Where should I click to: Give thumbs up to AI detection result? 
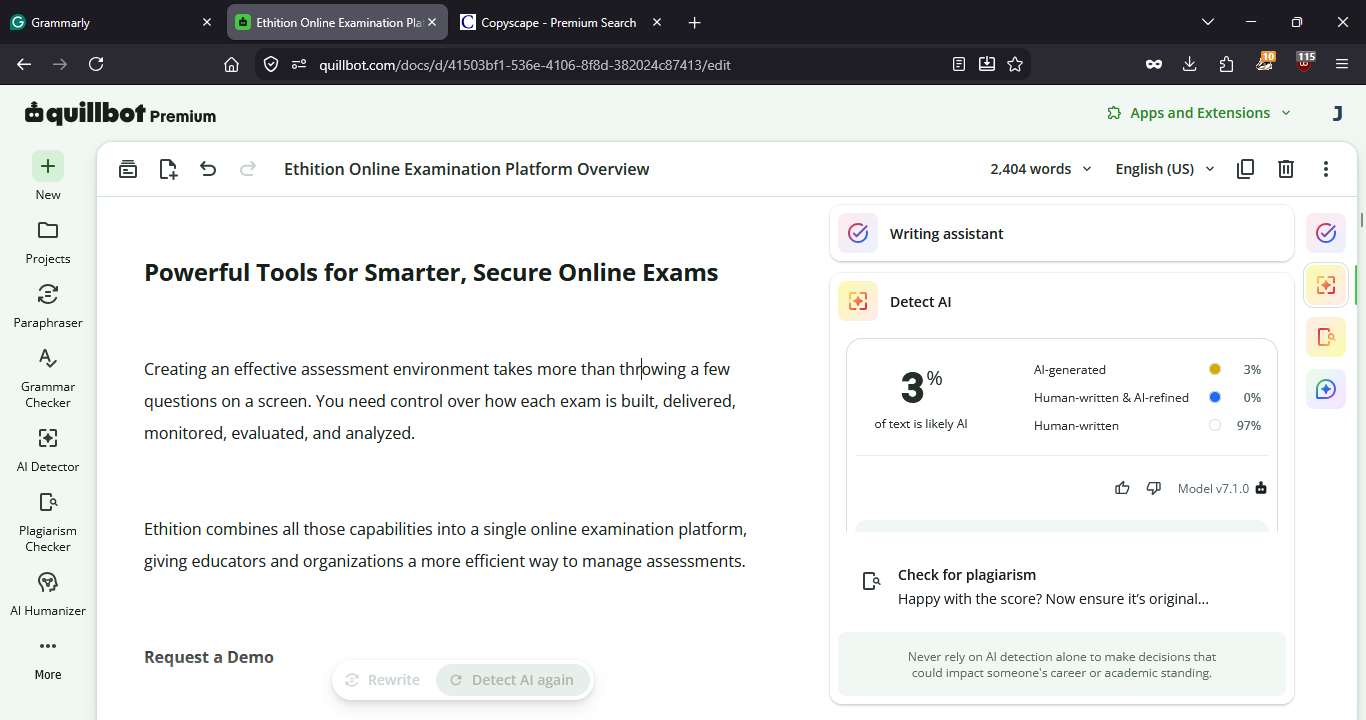pyautogui.click(x=1122, y=488)
